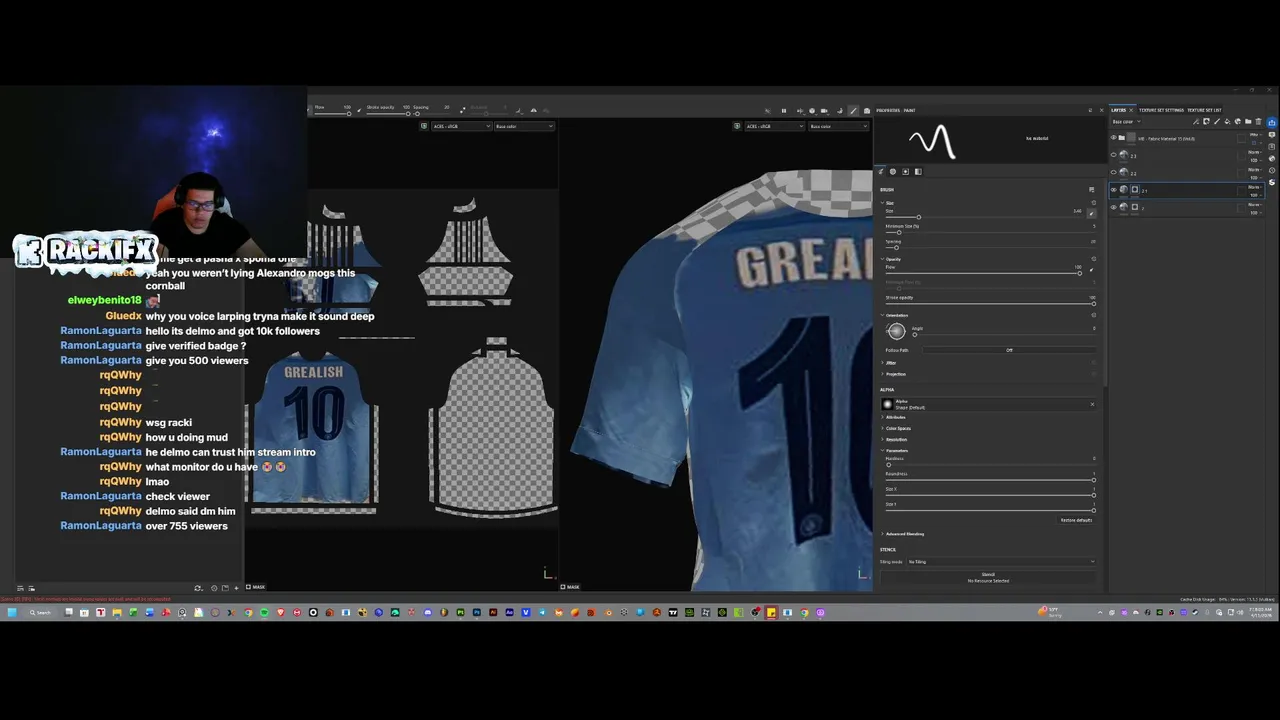The width and height of the screenshot is (1280, 720).
Task: Select the Layers tab
Action: 1118,110
